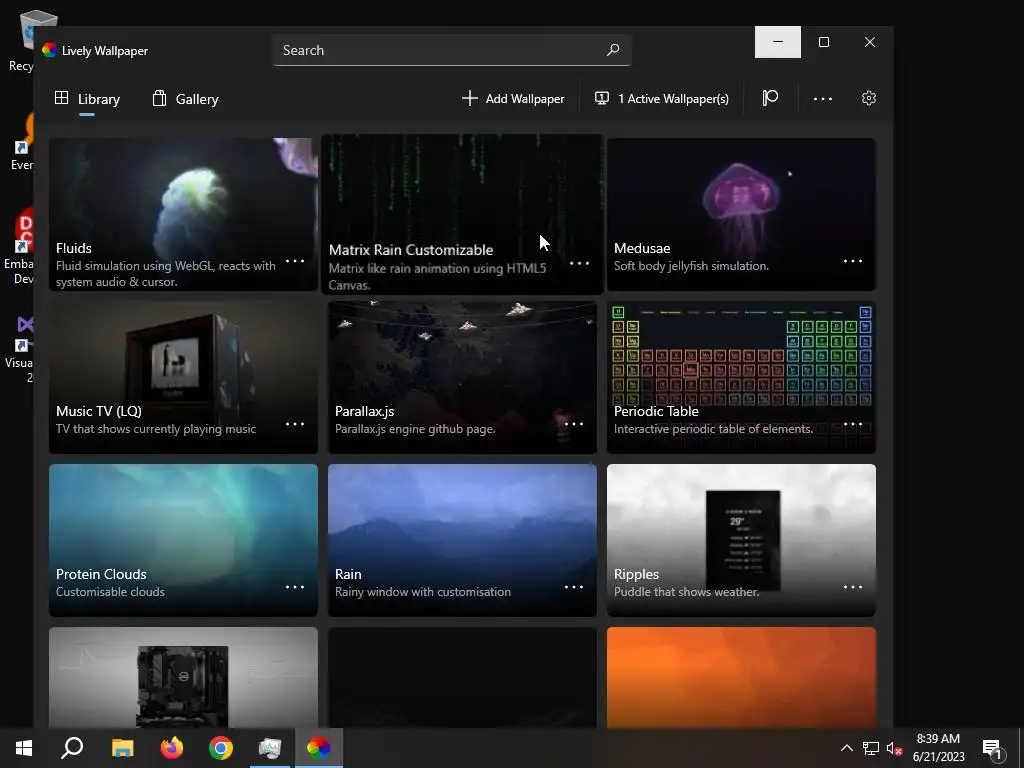This screenshot has width=1024, height=768.
Task: Click the monitor icon beside Active Wallpaper(s)
Action: [x=601, y=98]
